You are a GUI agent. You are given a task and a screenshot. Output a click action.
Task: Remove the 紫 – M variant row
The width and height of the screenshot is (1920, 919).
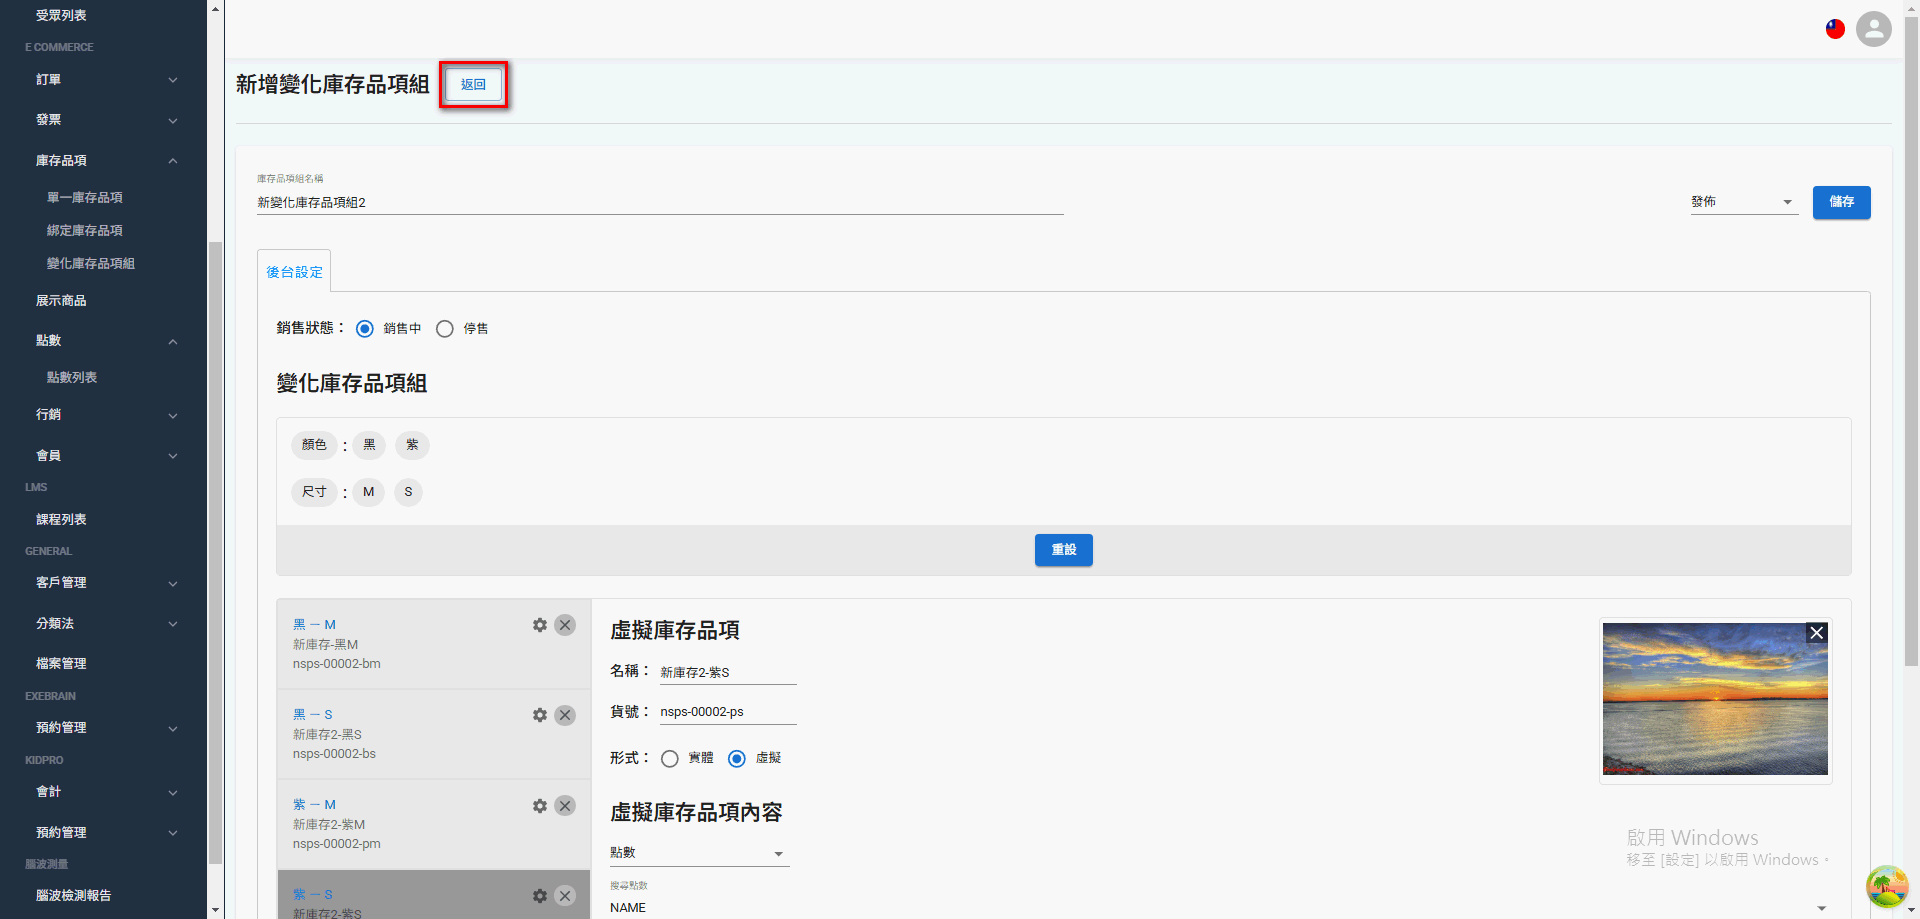point(565,806)
